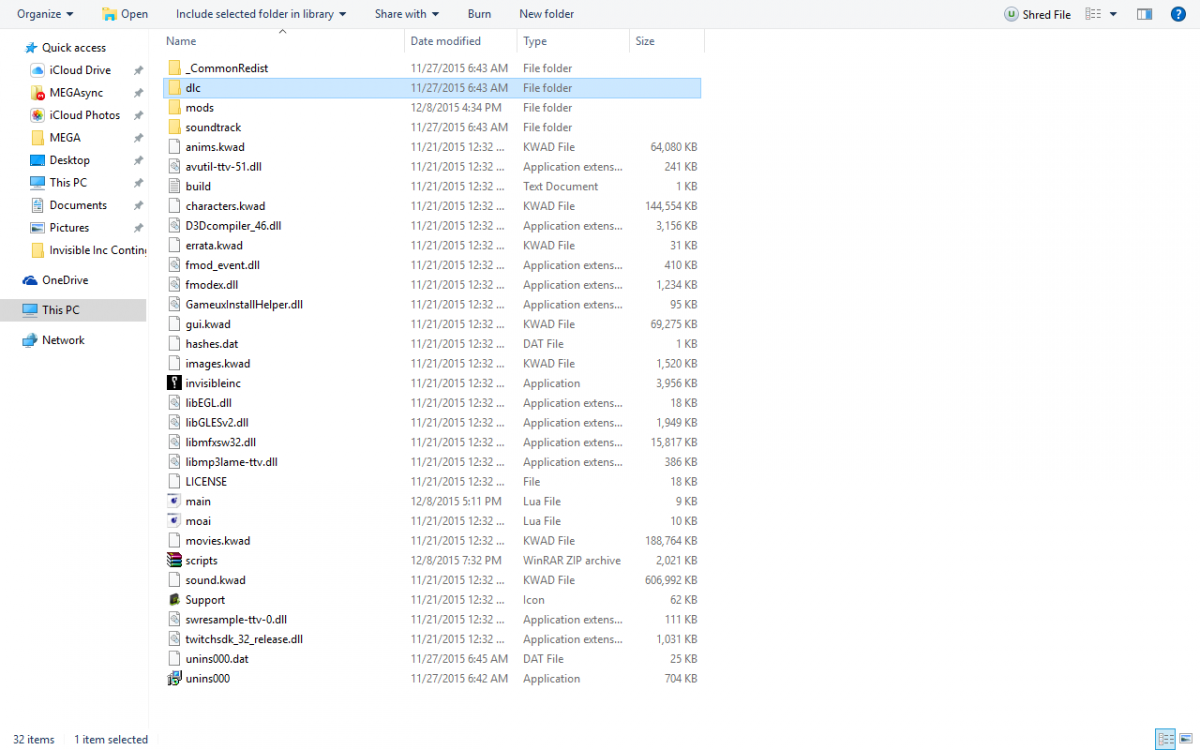The height and width of the screenshot is (750, 1200).
Task: Open the Organize dropdown menu
Action: 45,14
